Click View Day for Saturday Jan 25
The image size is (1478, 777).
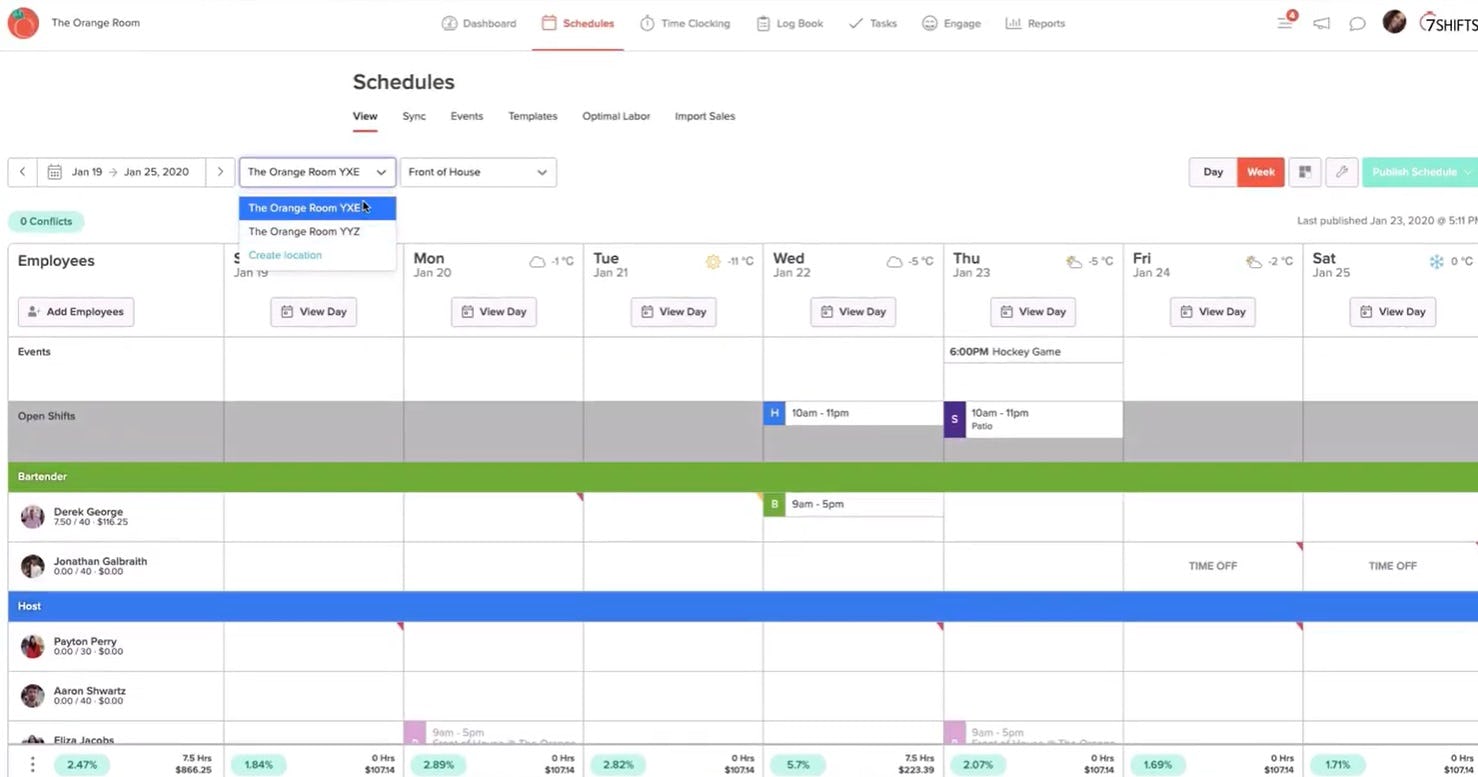click(x=1393, y=312)
